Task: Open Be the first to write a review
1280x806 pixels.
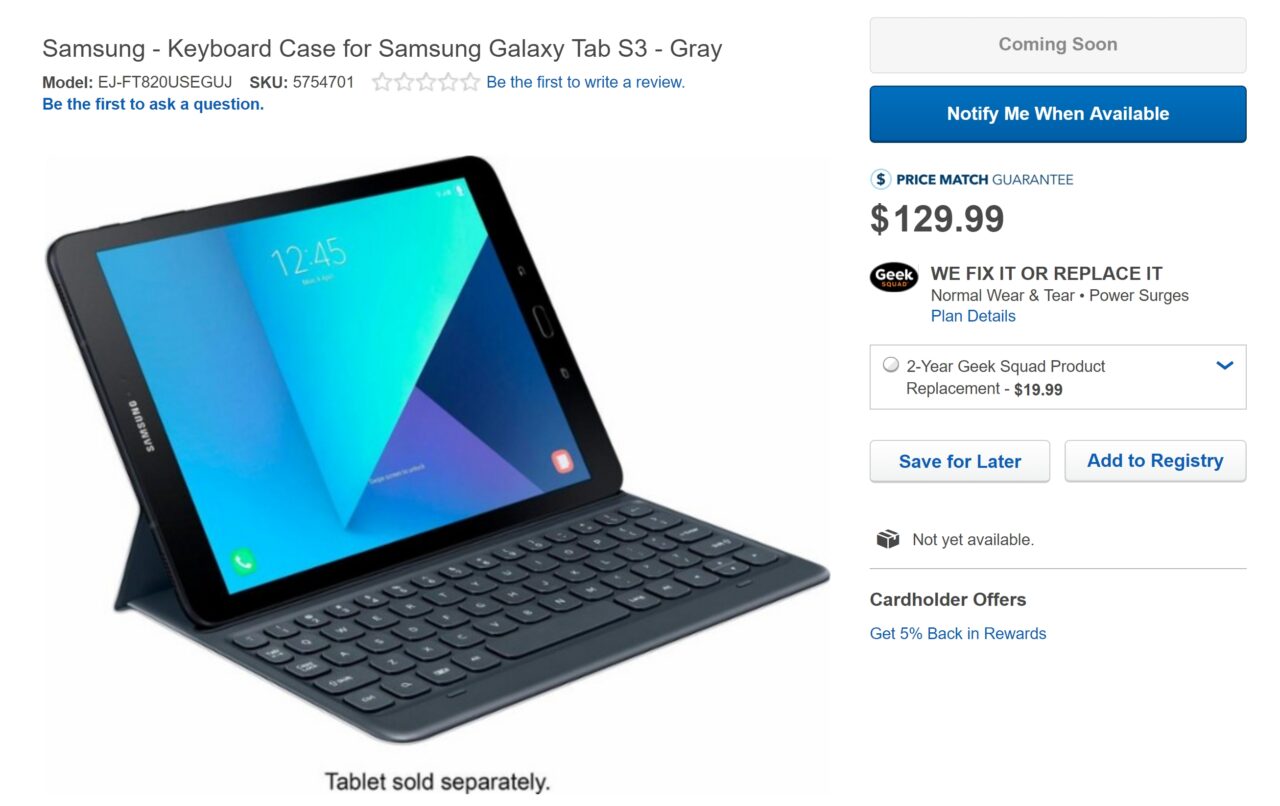Action: [585, 83]
